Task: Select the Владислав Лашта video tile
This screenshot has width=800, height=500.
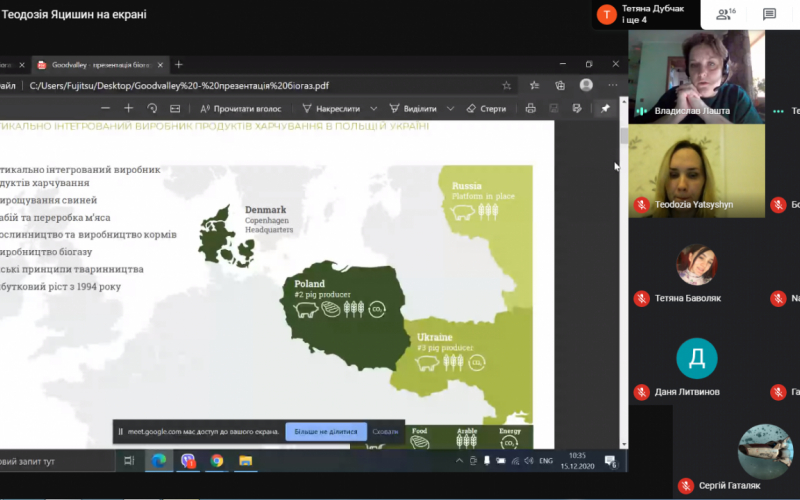Action: 696,77
